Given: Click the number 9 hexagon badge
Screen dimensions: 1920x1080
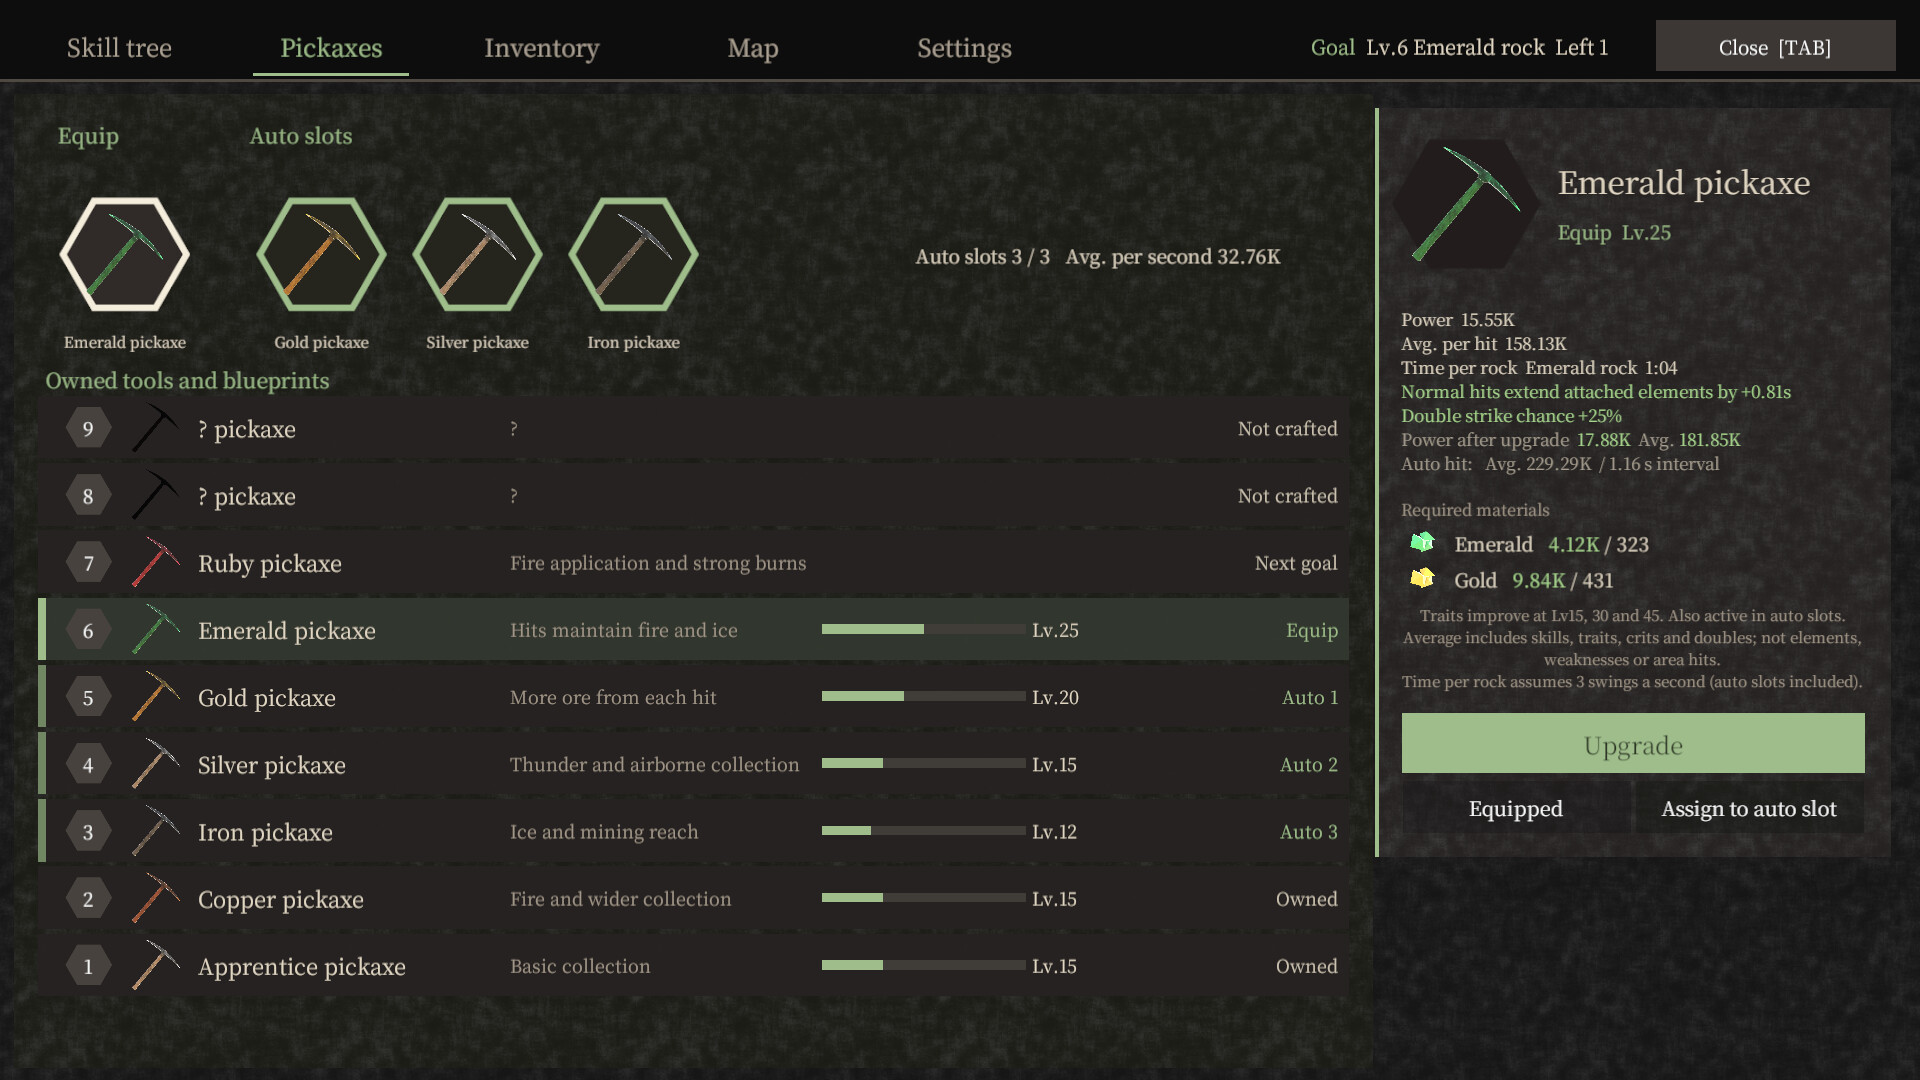Looking at the screenshot, I should pyautogui.click(x=88, y=429).
